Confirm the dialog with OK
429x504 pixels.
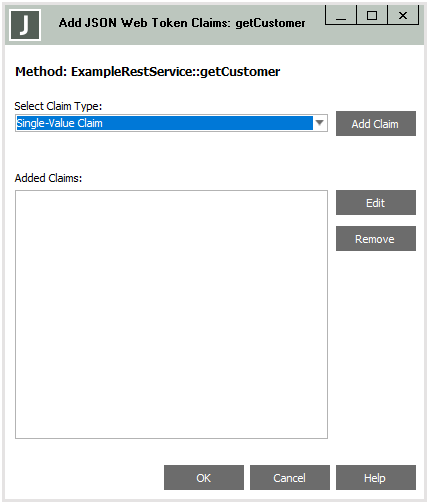204,478
